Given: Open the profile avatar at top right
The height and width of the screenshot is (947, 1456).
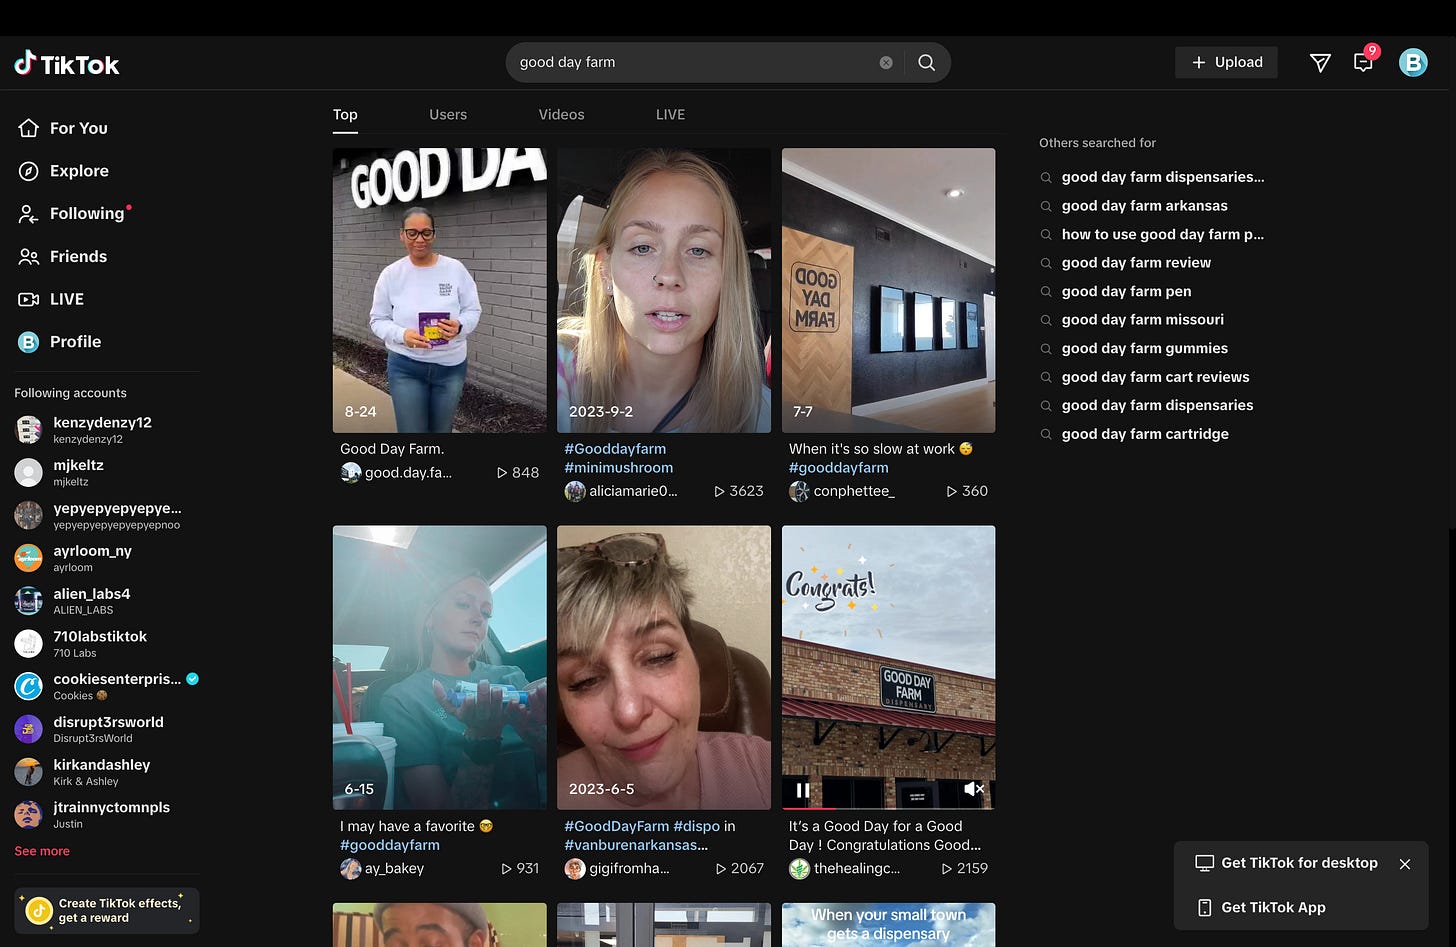Looking at the screenshot, I should [1413, 62].
